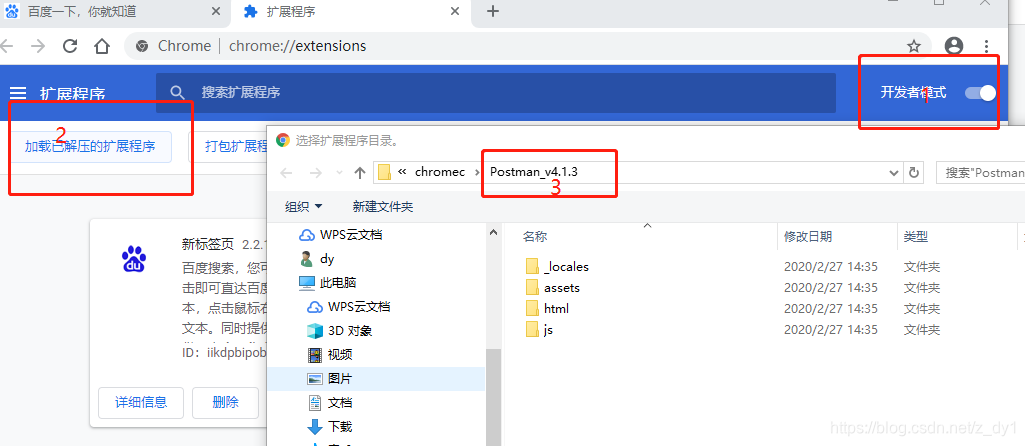The width and height of the screenshot is (1025, 446).
Task: Refresh the folder dialog view
Action: pos(913,173)
